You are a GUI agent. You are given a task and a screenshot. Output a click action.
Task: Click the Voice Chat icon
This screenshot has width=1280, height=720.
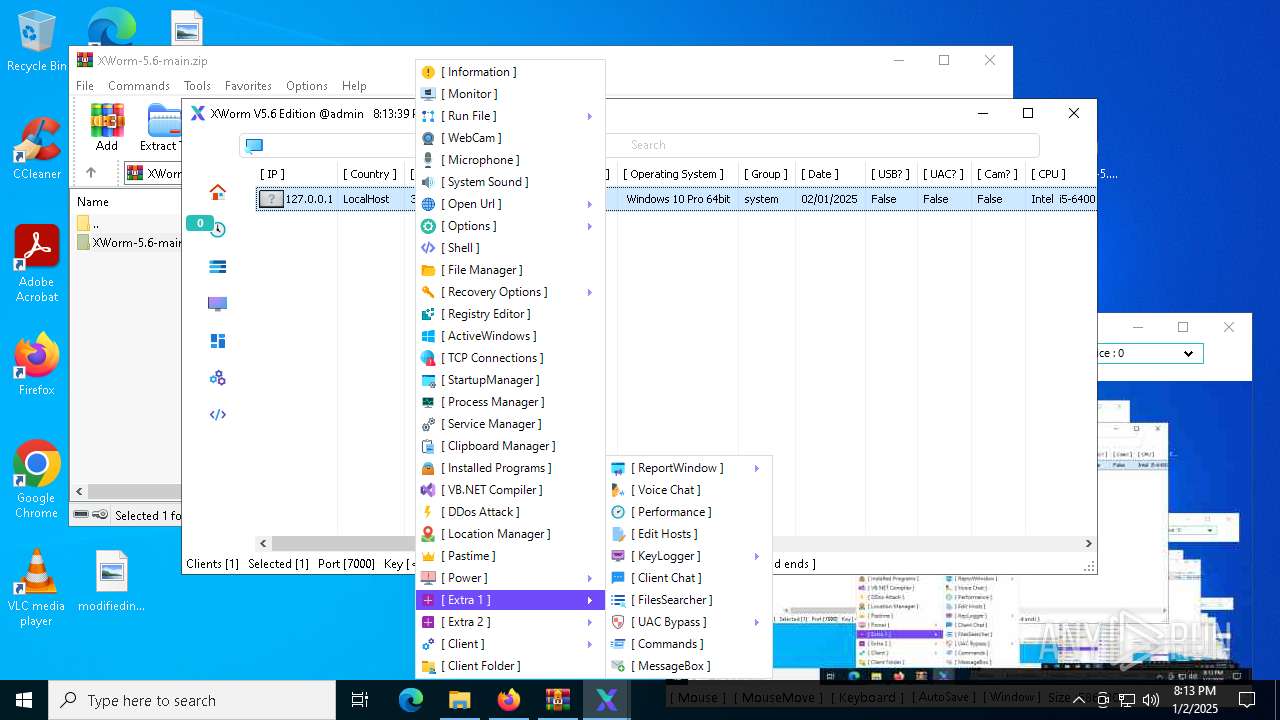618,490
